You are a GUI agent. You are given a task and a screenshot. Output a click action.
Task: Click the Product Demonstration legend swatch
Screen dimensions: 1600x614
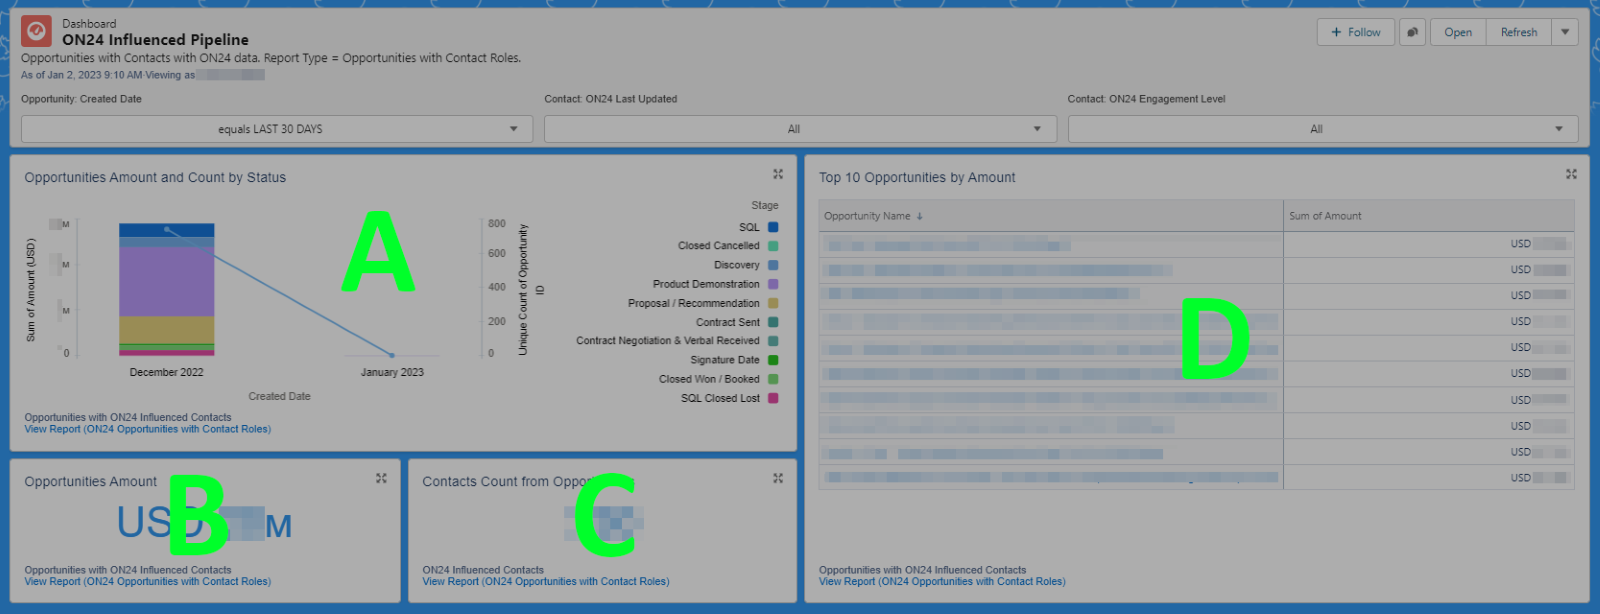click(x=773, y=284)
